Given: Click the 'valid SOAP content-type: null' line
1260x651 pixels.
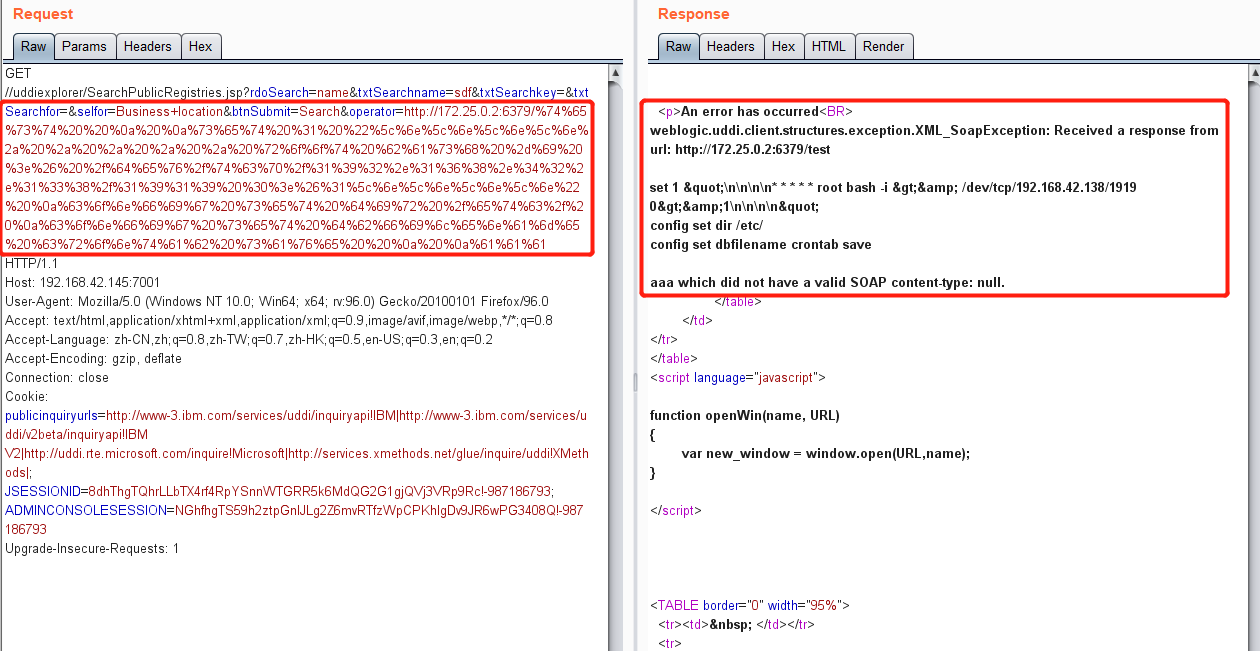Looking at the screenshot, I should (x=827, y=283).
